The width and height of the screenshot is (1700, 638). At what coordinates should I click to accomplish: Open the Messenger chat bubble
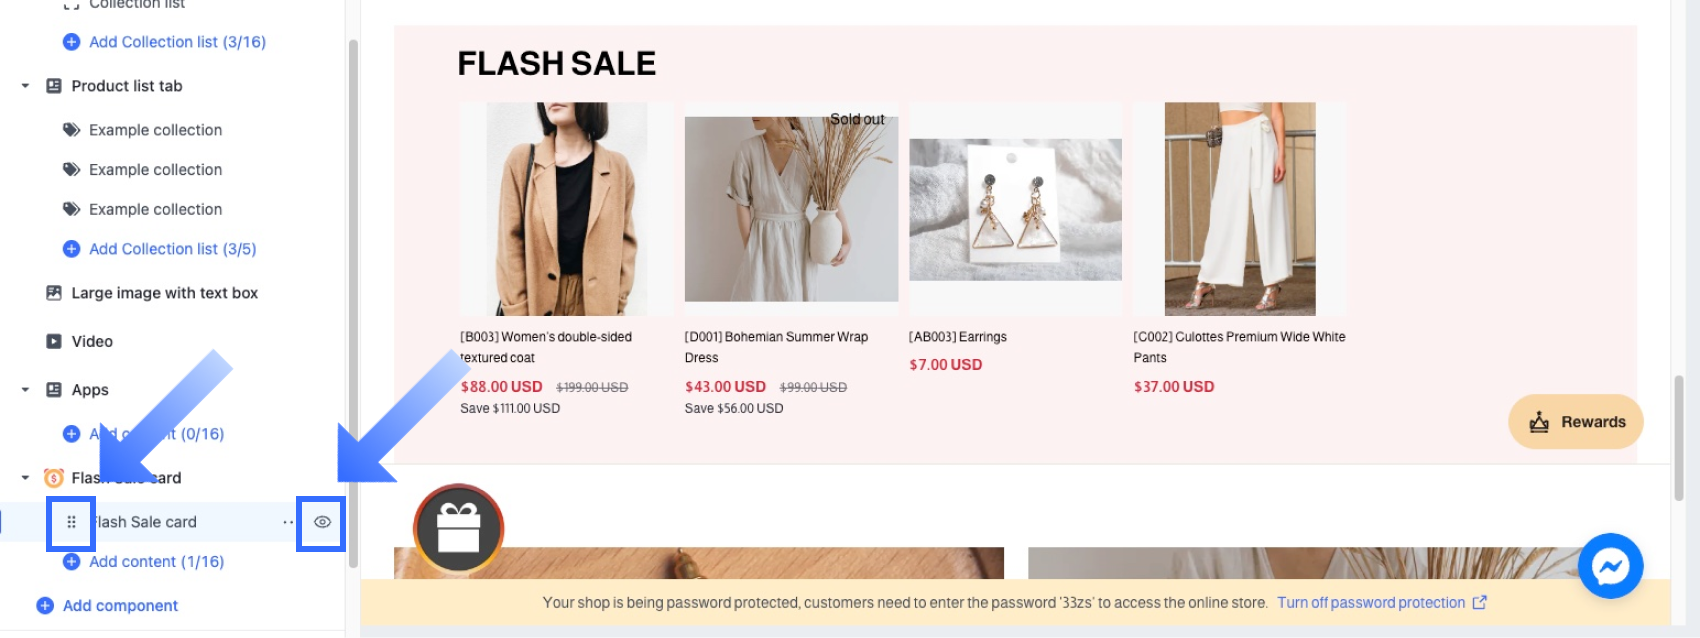(x=1611, y=566)
